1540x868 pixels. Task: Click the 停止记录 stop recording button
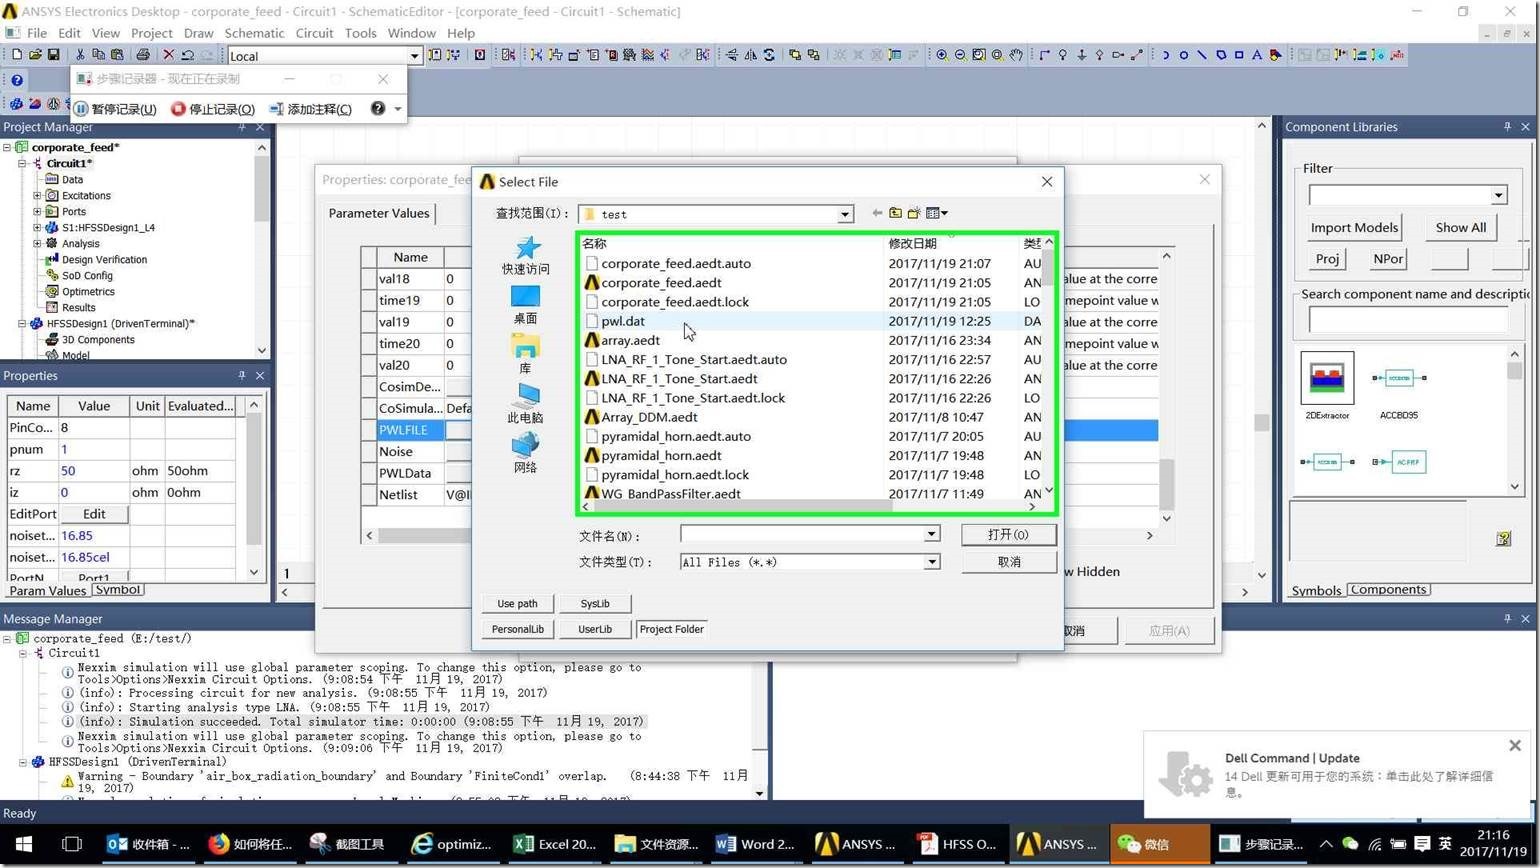click(x=213, y=109)
